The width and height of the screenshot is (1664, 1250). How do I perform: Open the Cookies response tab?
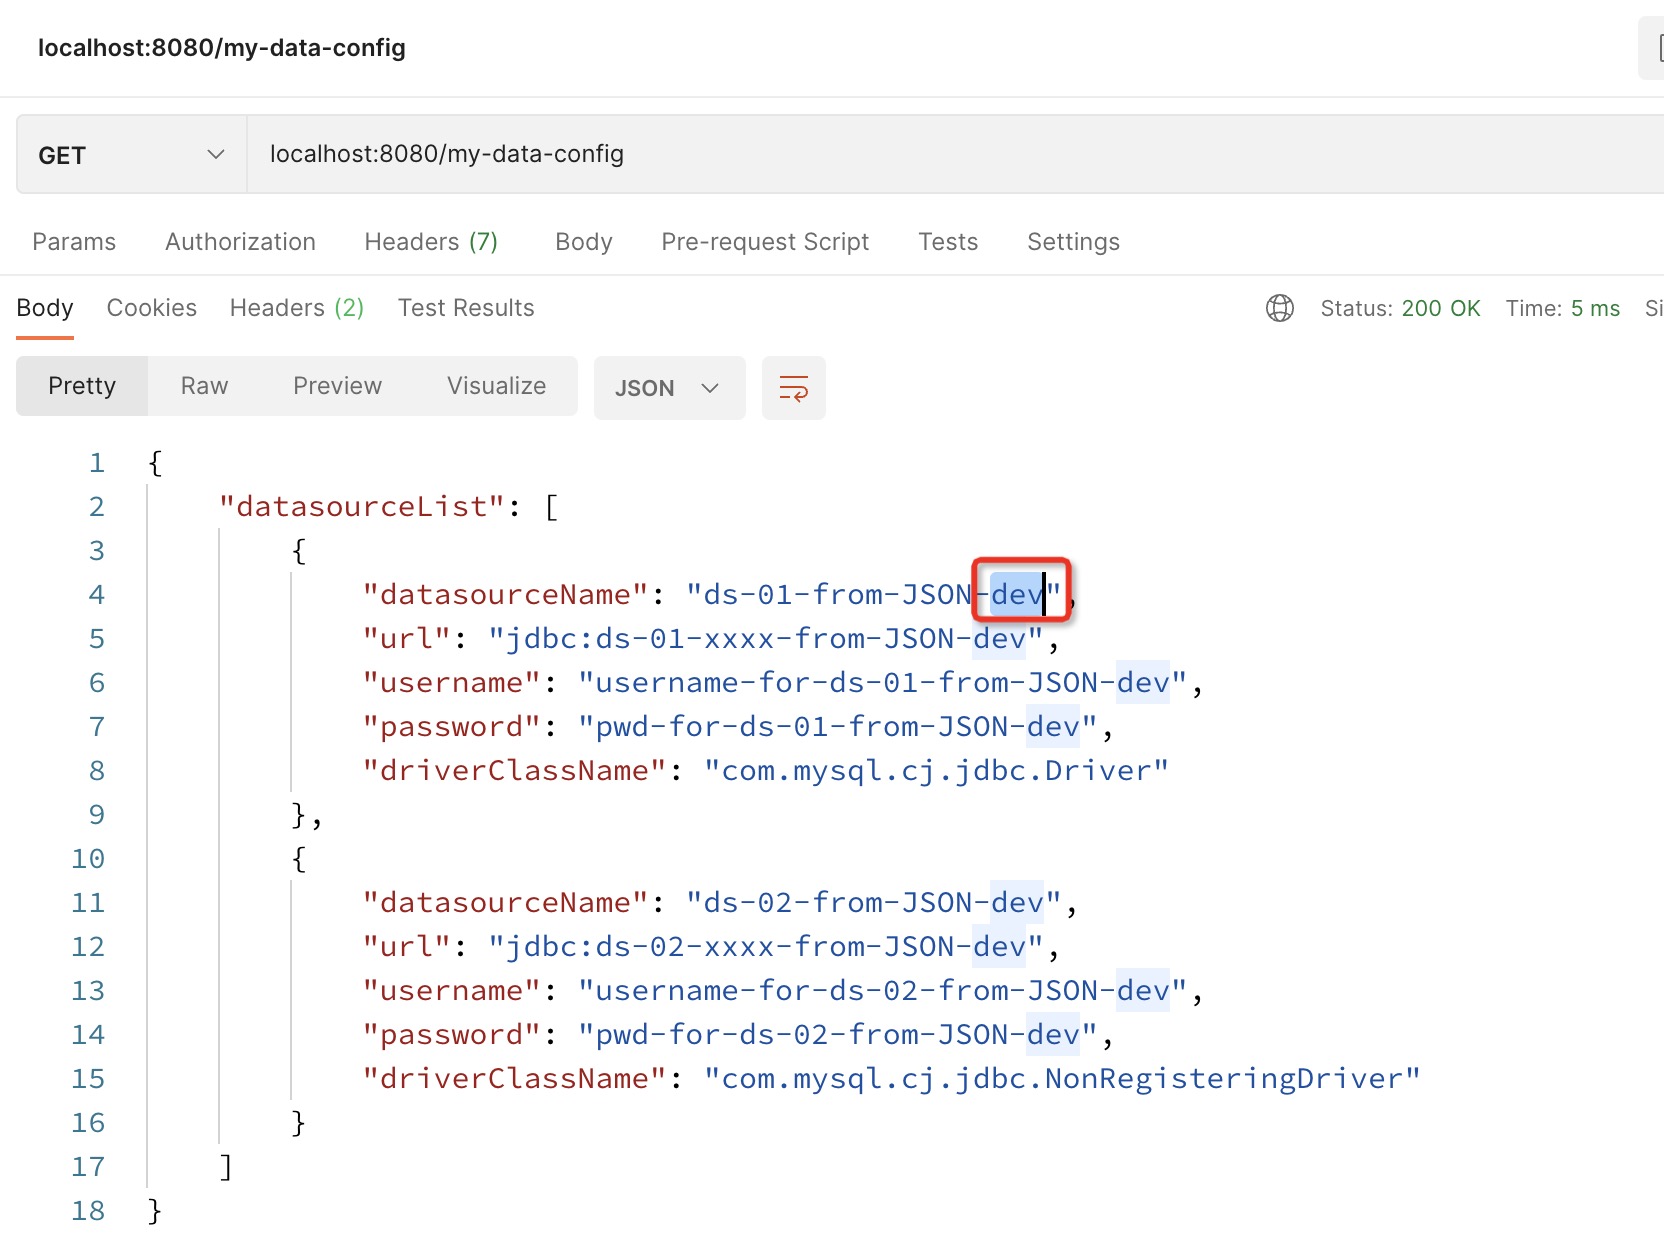click(x=151, y=307)
